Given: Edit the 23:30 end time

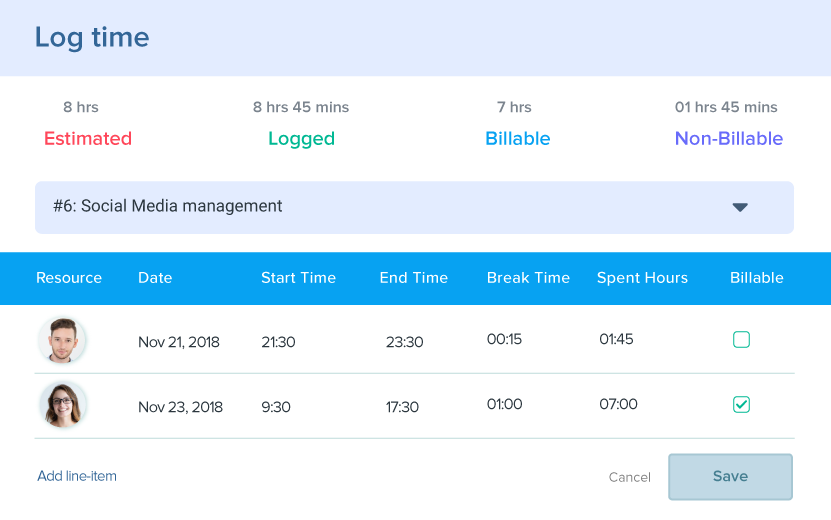Looking at the screenshot, I should (405, 342).
